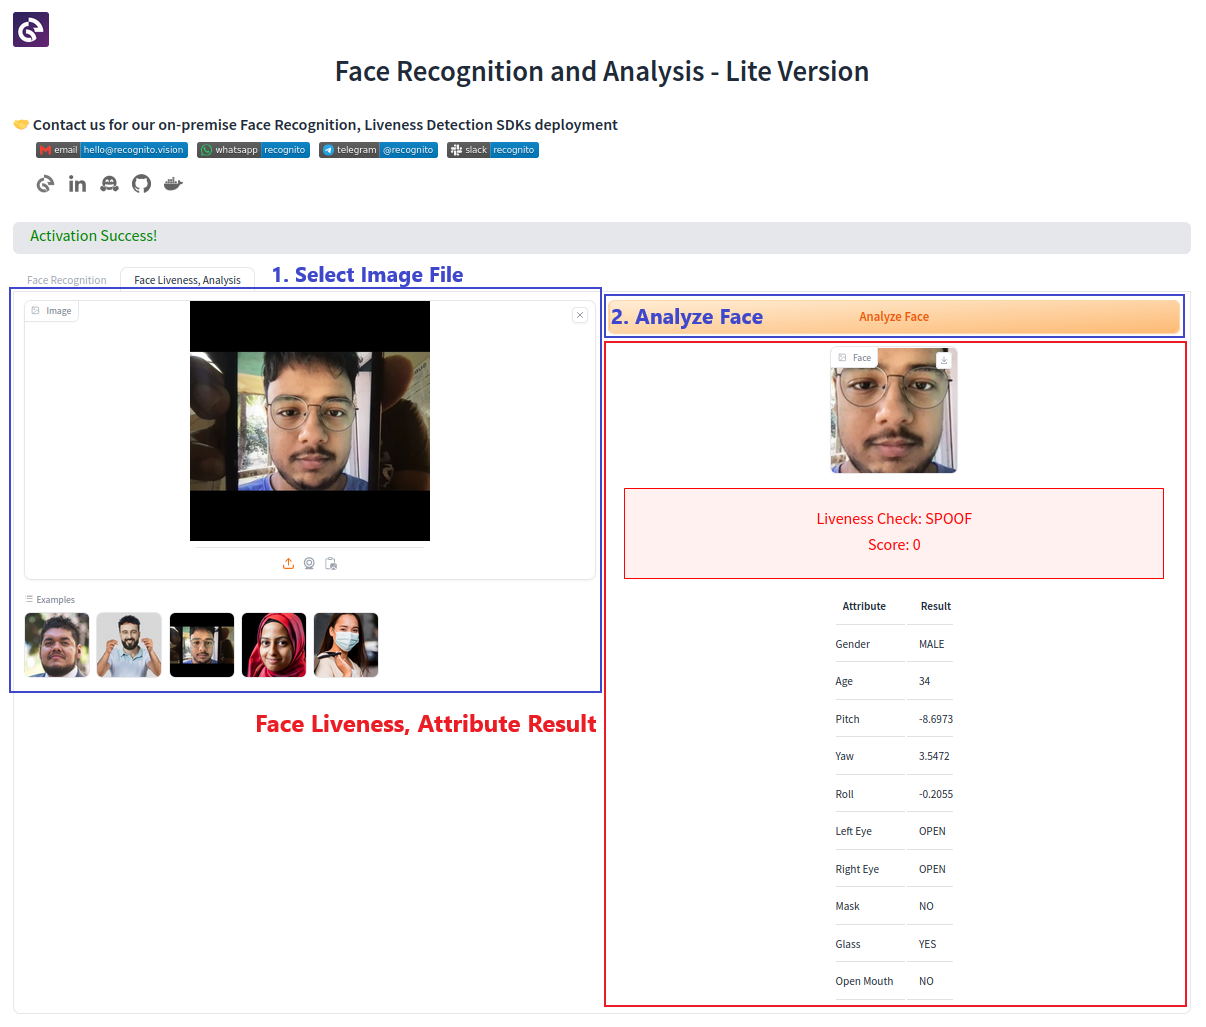Open the GitHub icon link
This screenshot has width=1206, height=1027.
click(x=141, y=184)
